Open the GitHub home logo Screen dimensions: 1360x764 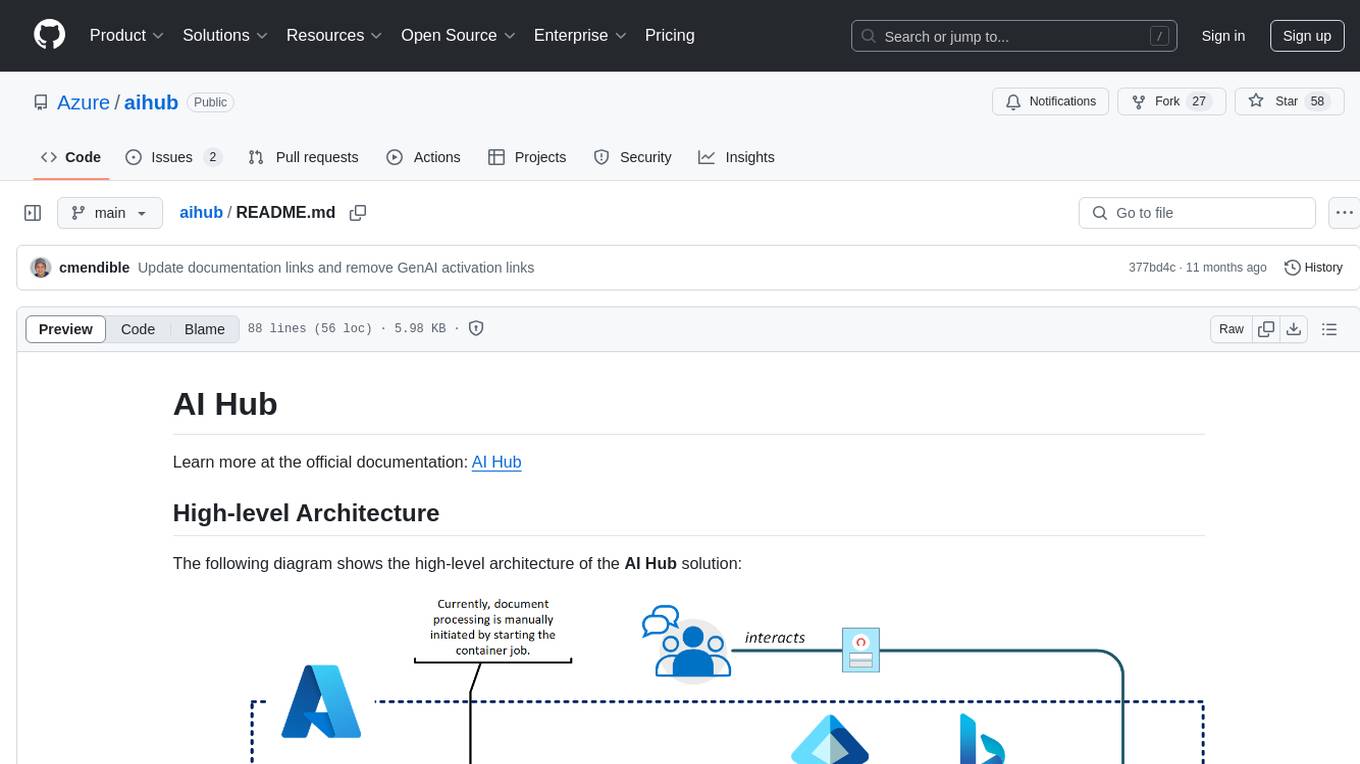click(x=49, y=35)
